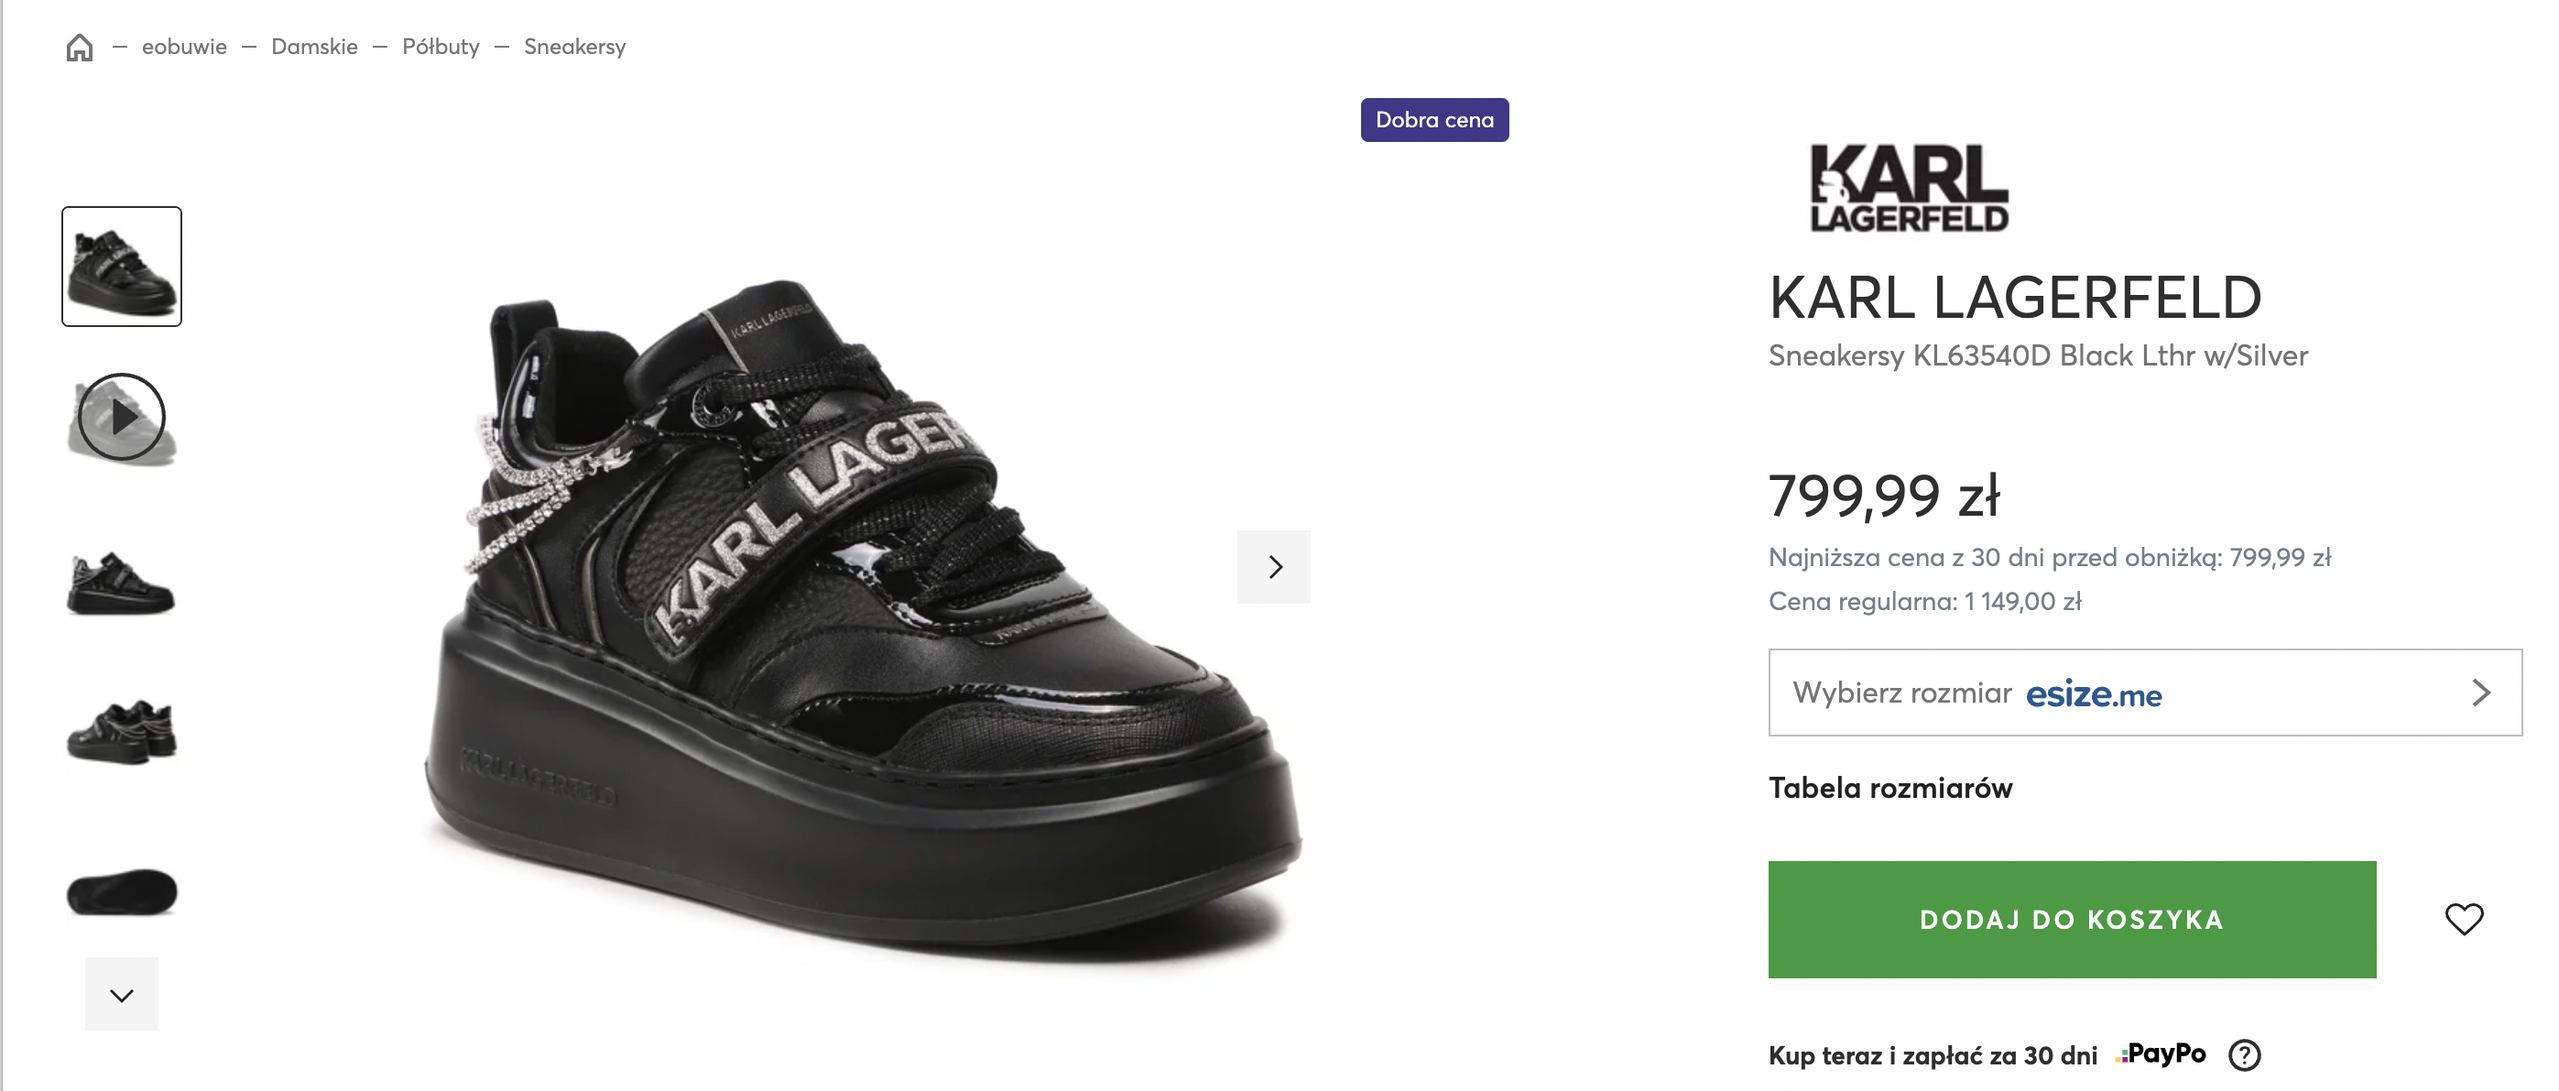
Task: Navigate to Damskie breadcrumb
Action: point(314,47)
